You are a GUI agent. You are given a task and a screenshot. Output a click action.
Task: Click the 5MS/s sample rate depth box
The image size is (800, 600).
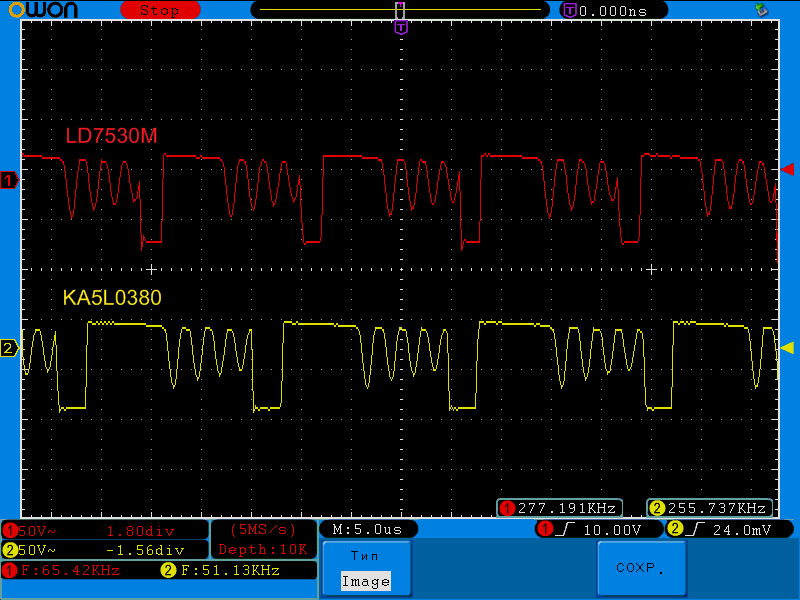pyautogui.click(x=264, y=539)
